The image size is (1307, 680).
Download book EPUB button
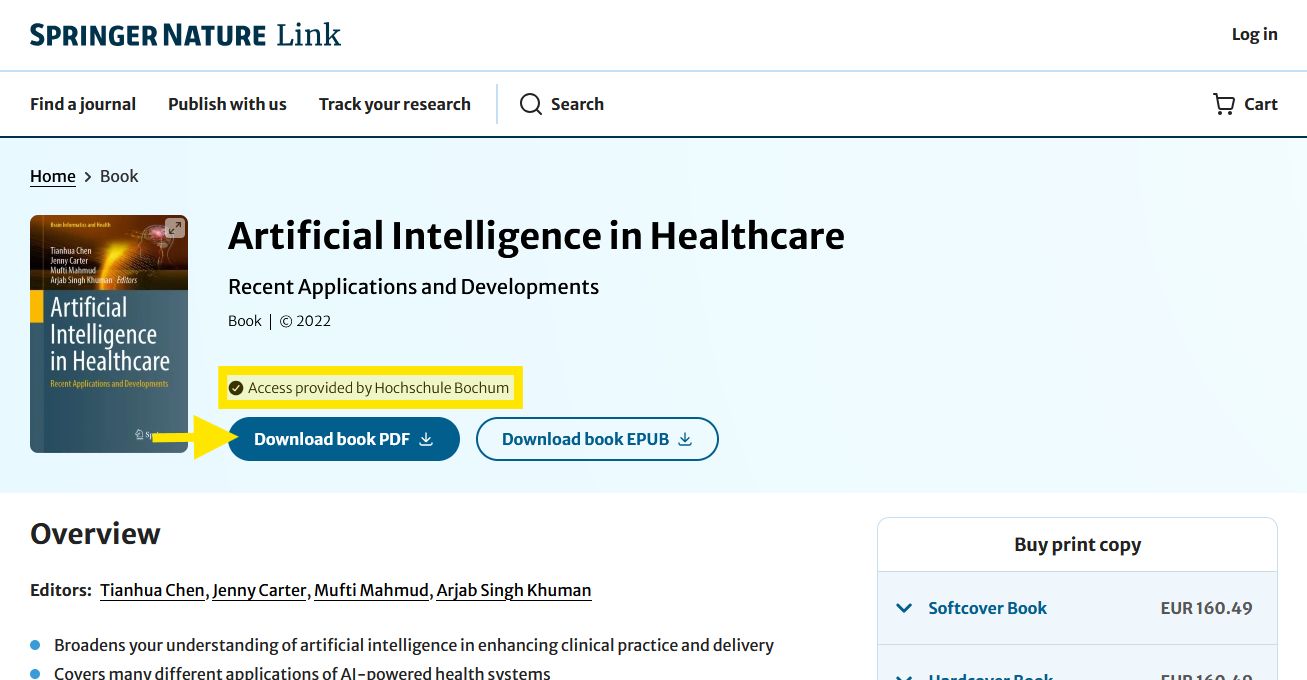coord(597,439)
